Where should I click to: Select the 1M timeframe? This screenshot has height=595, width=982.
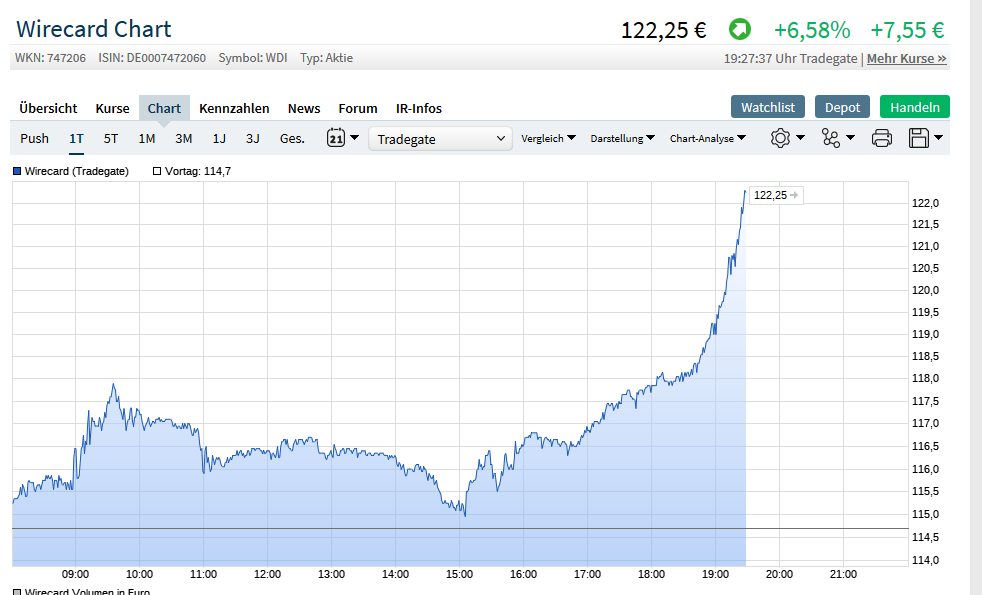point(147,138)
